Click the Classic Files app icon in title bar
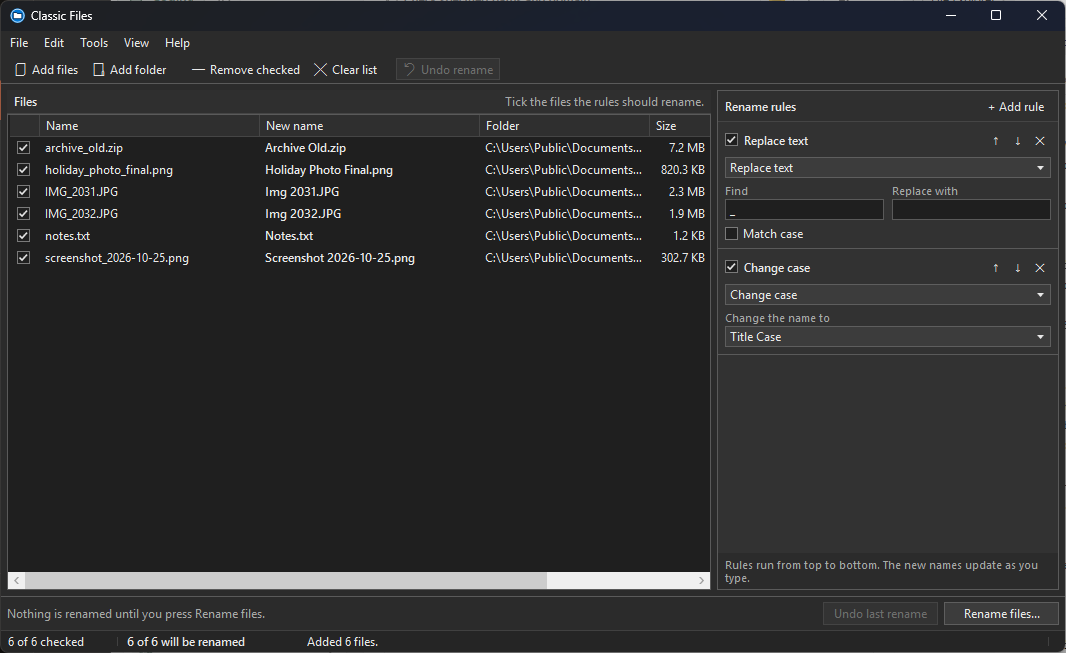 [x=17, y=15]
